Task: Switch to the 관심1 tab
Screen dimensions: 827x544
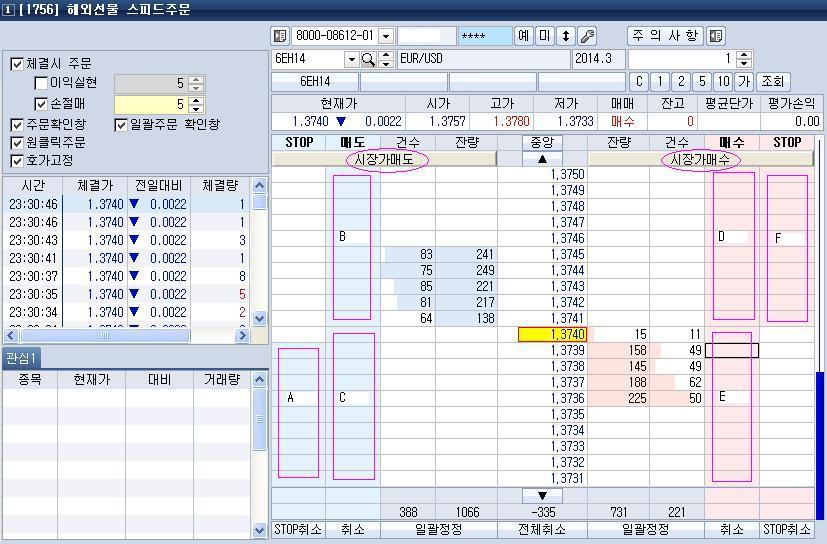Action: pyautogui.click(x=21, y=359)
